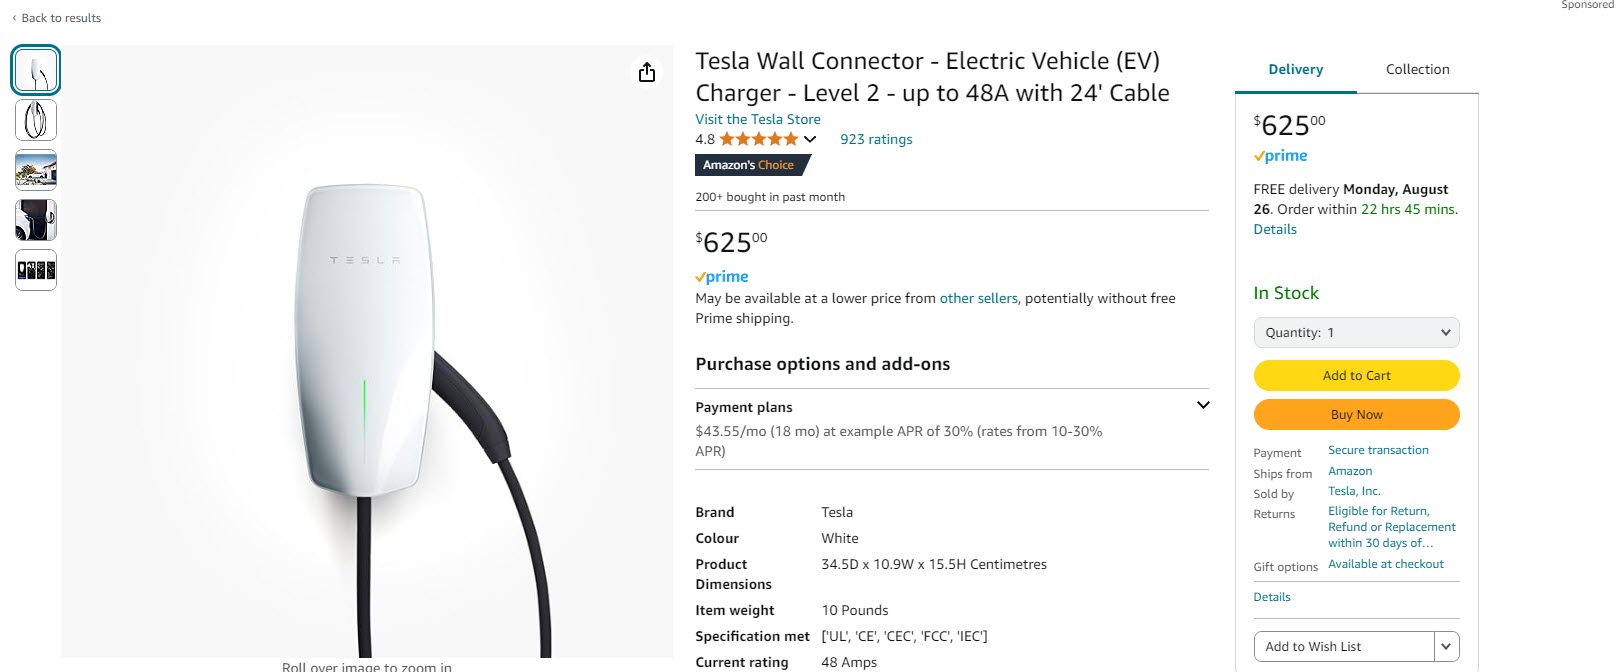This screenshot has height=672, width=1618.
Task: Switch to the Collection tab
Action: pyautogui.click(x=1417, y=70)
